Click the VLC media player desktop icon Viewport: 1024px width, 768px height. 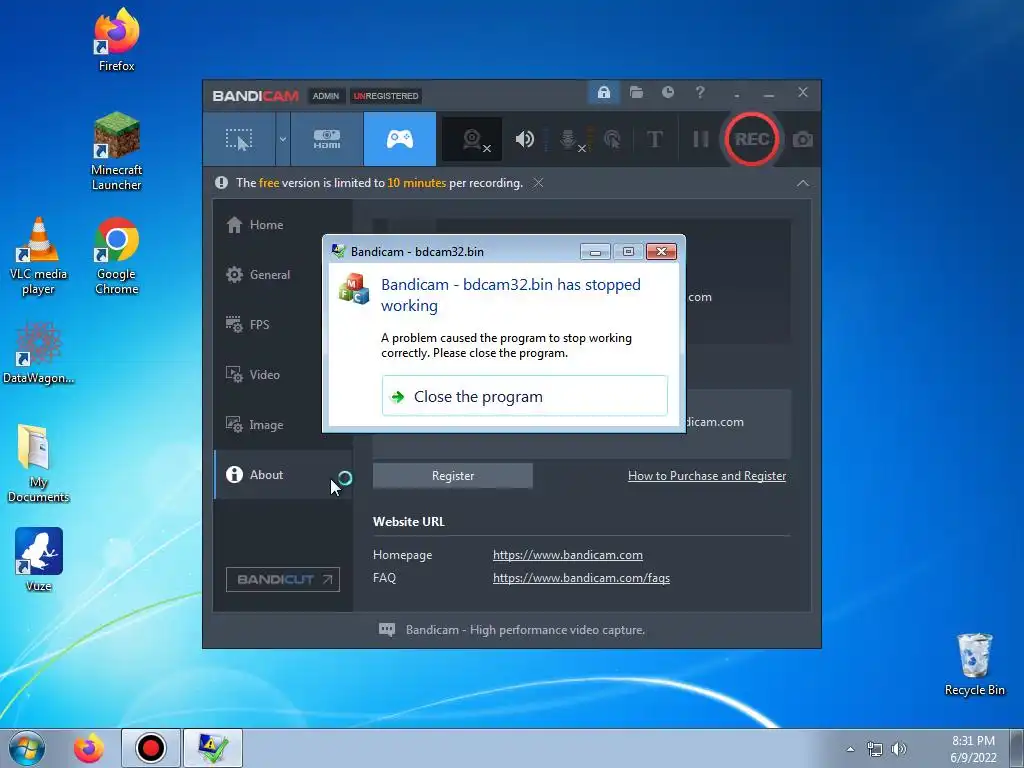[x=39, y=255]
